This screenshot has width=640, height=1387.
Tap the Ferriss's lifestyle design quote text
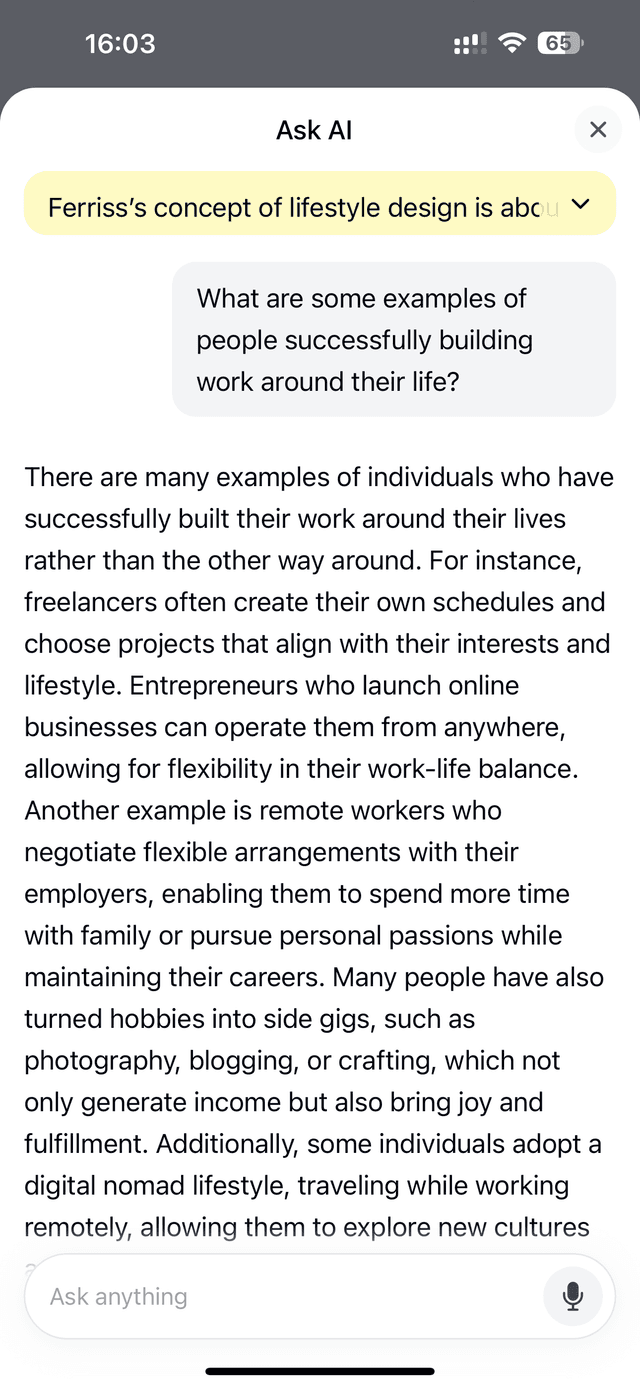click(x=300, y=207)
